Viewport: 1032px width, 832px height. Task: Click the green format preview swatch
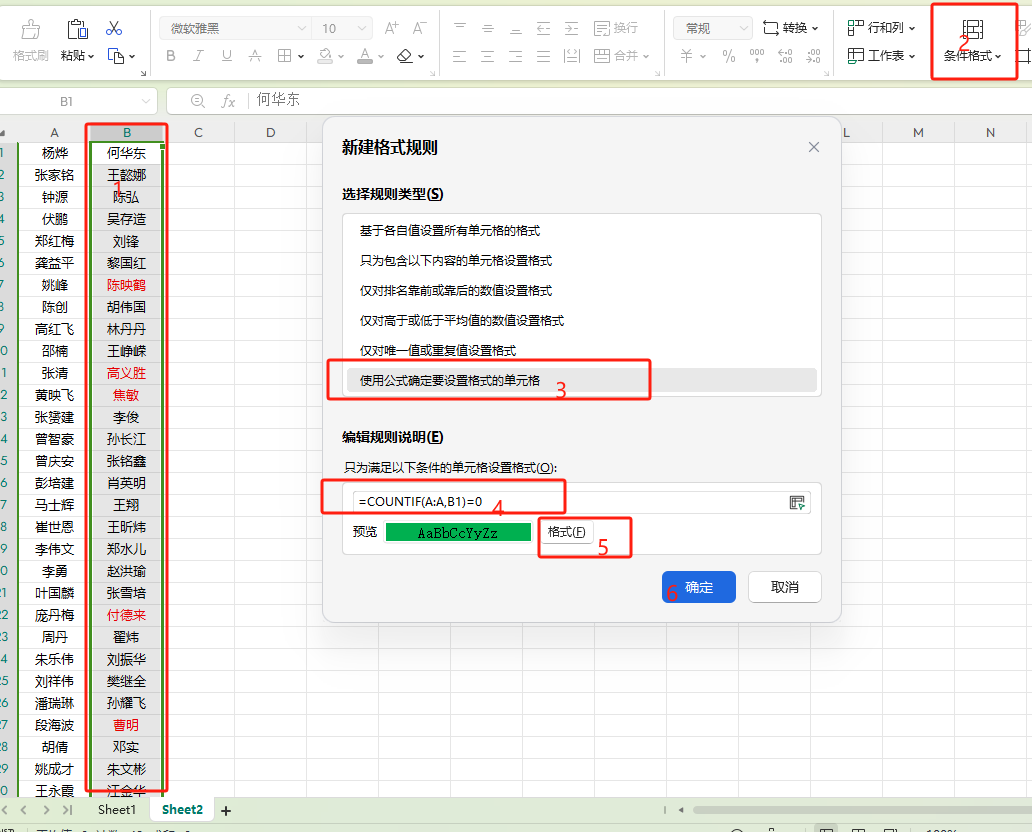[458, 532]
